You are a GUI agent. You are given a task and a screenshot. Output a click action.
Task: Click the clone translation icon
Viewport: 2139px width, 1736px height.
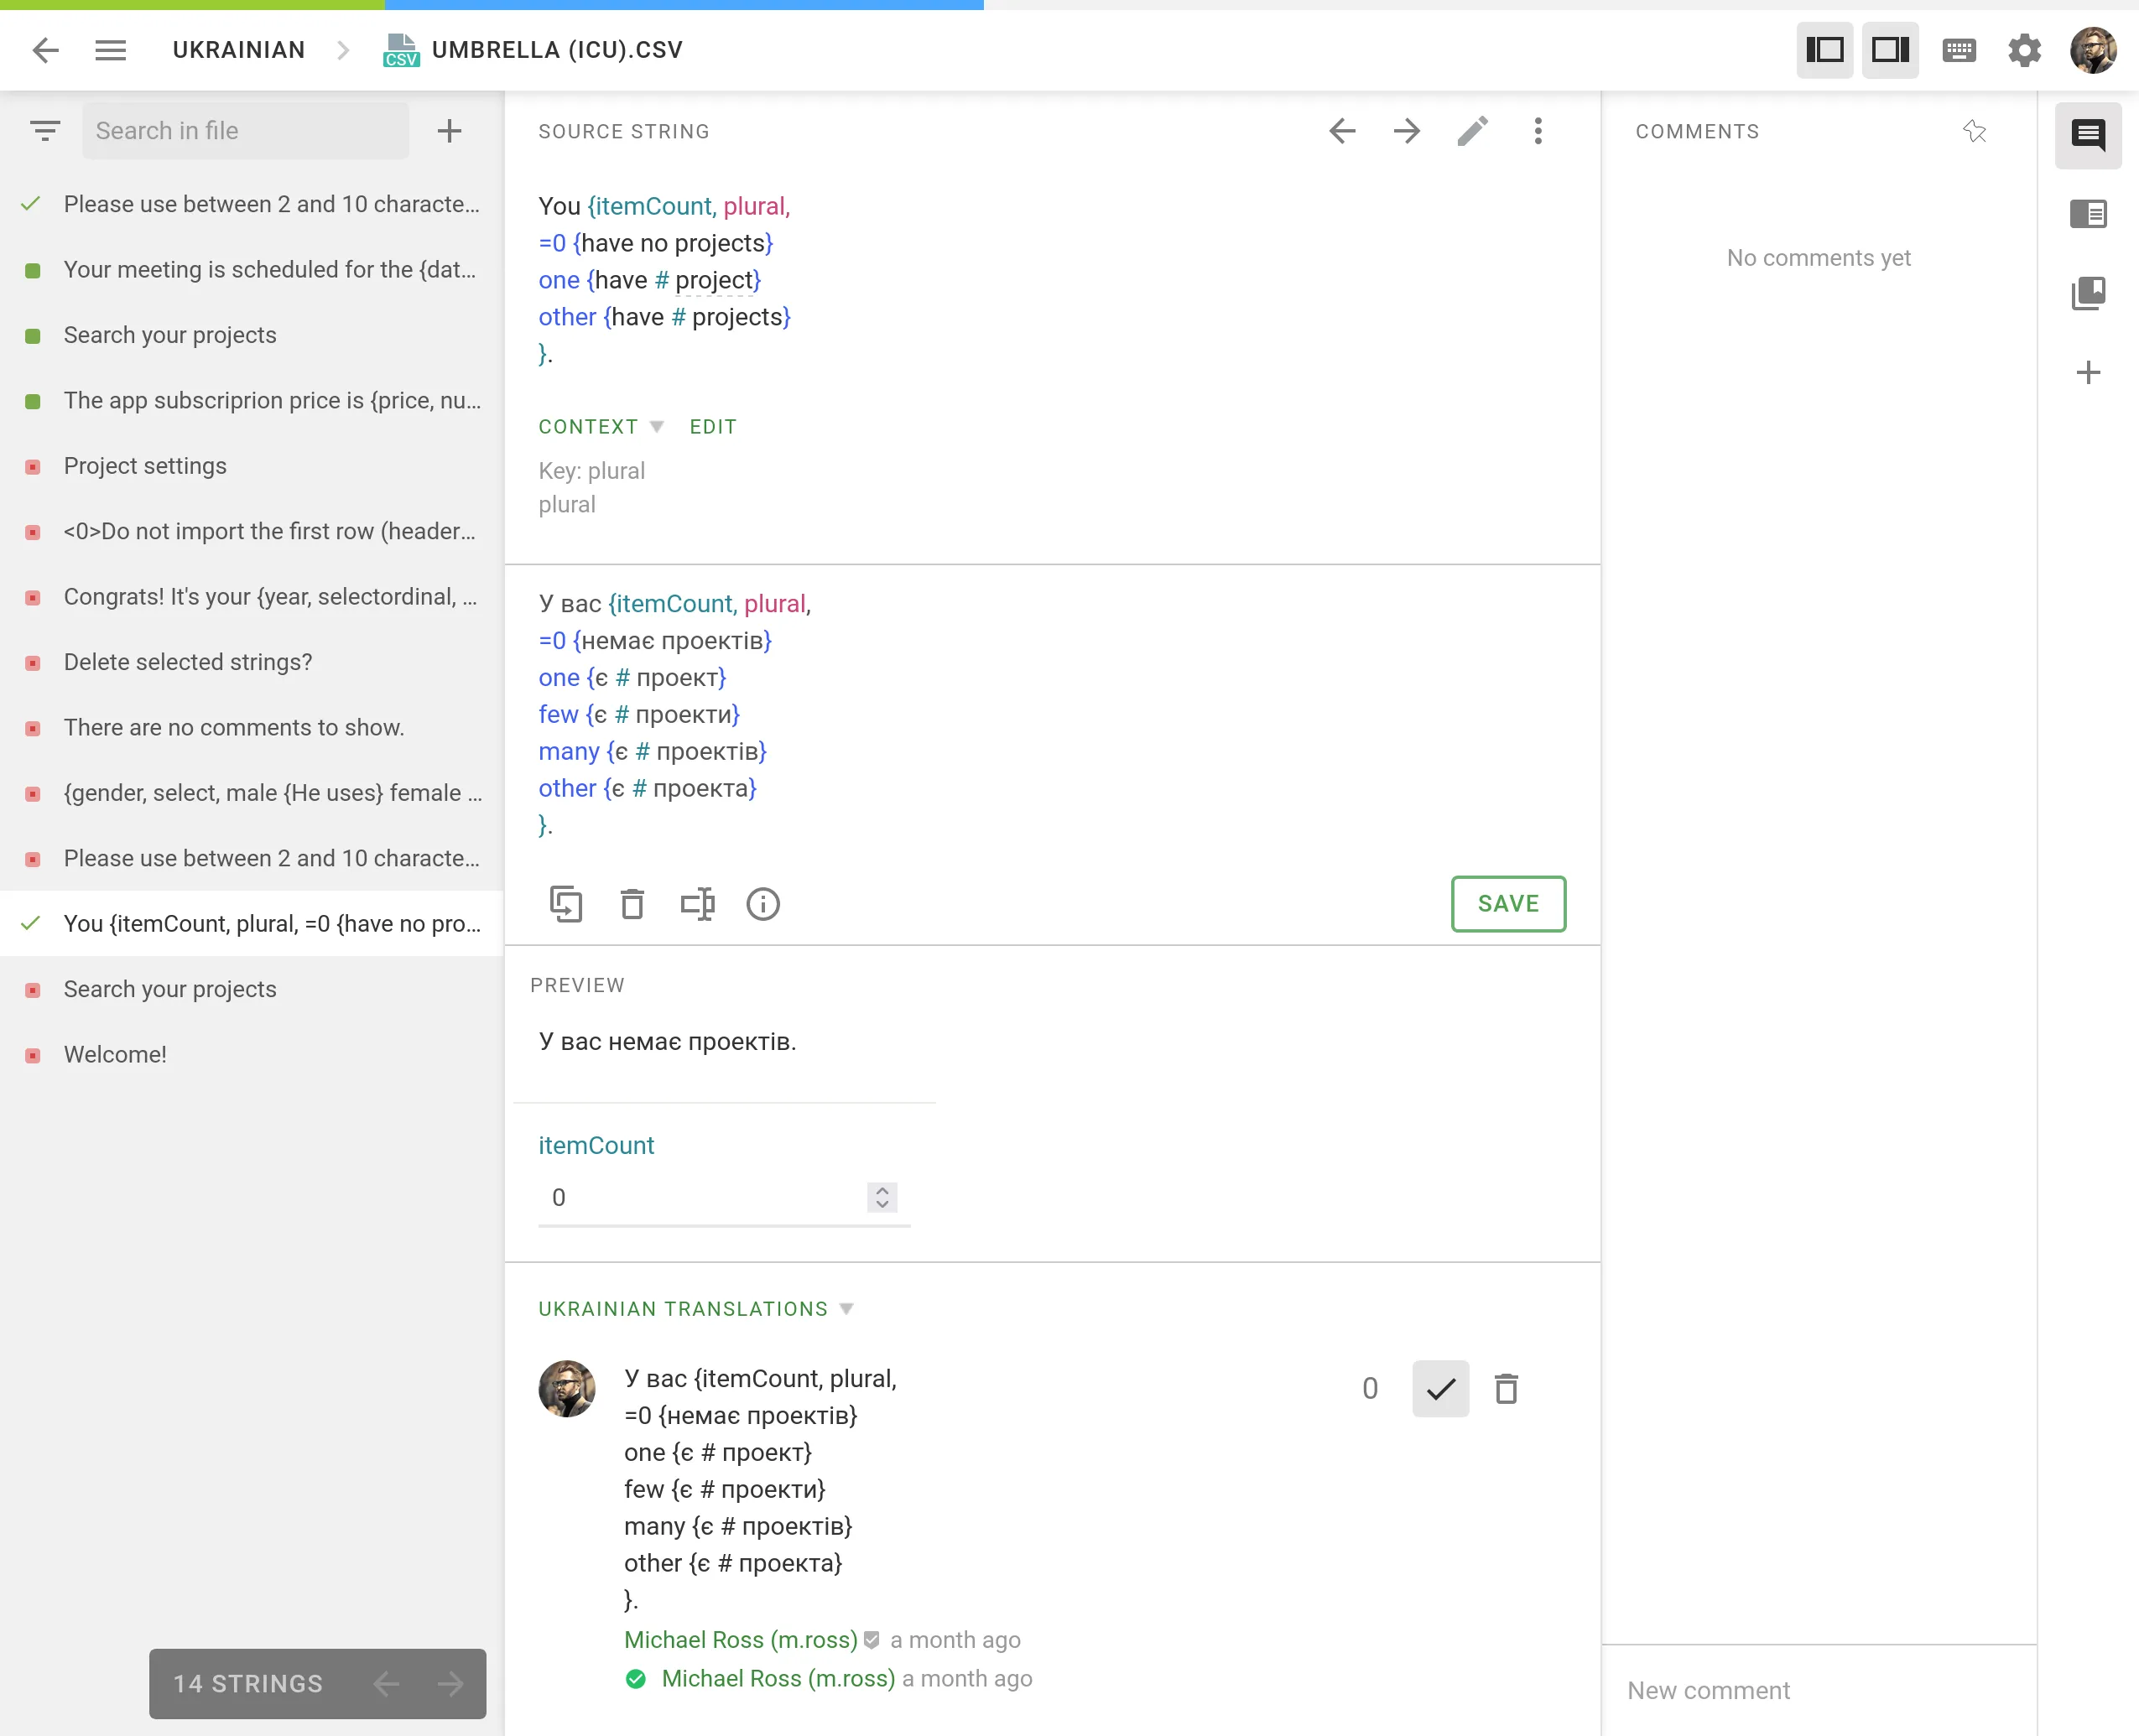tap(565, 905)
